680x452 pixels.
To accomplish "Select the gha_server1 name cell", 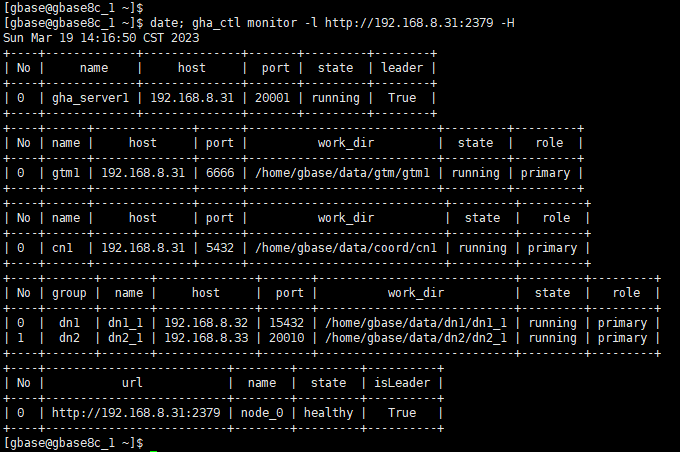I will [91, 98].
